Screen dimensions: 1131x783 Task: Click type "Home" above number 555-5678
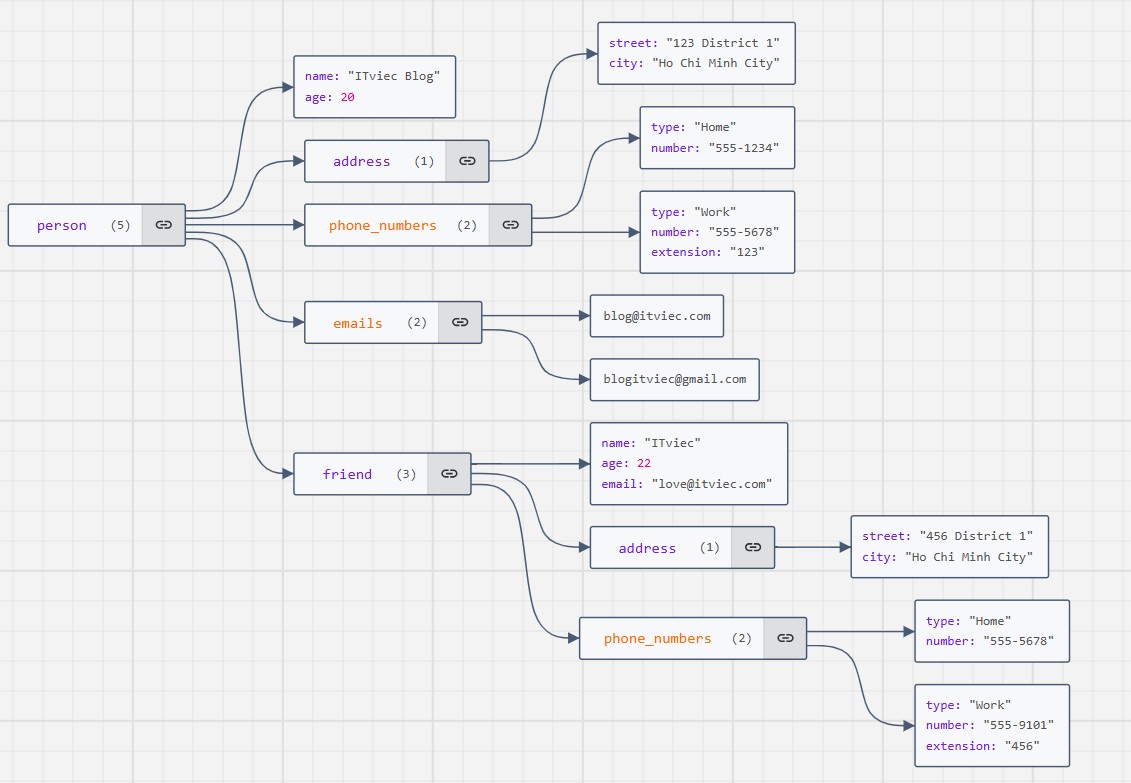pos(968,621)
